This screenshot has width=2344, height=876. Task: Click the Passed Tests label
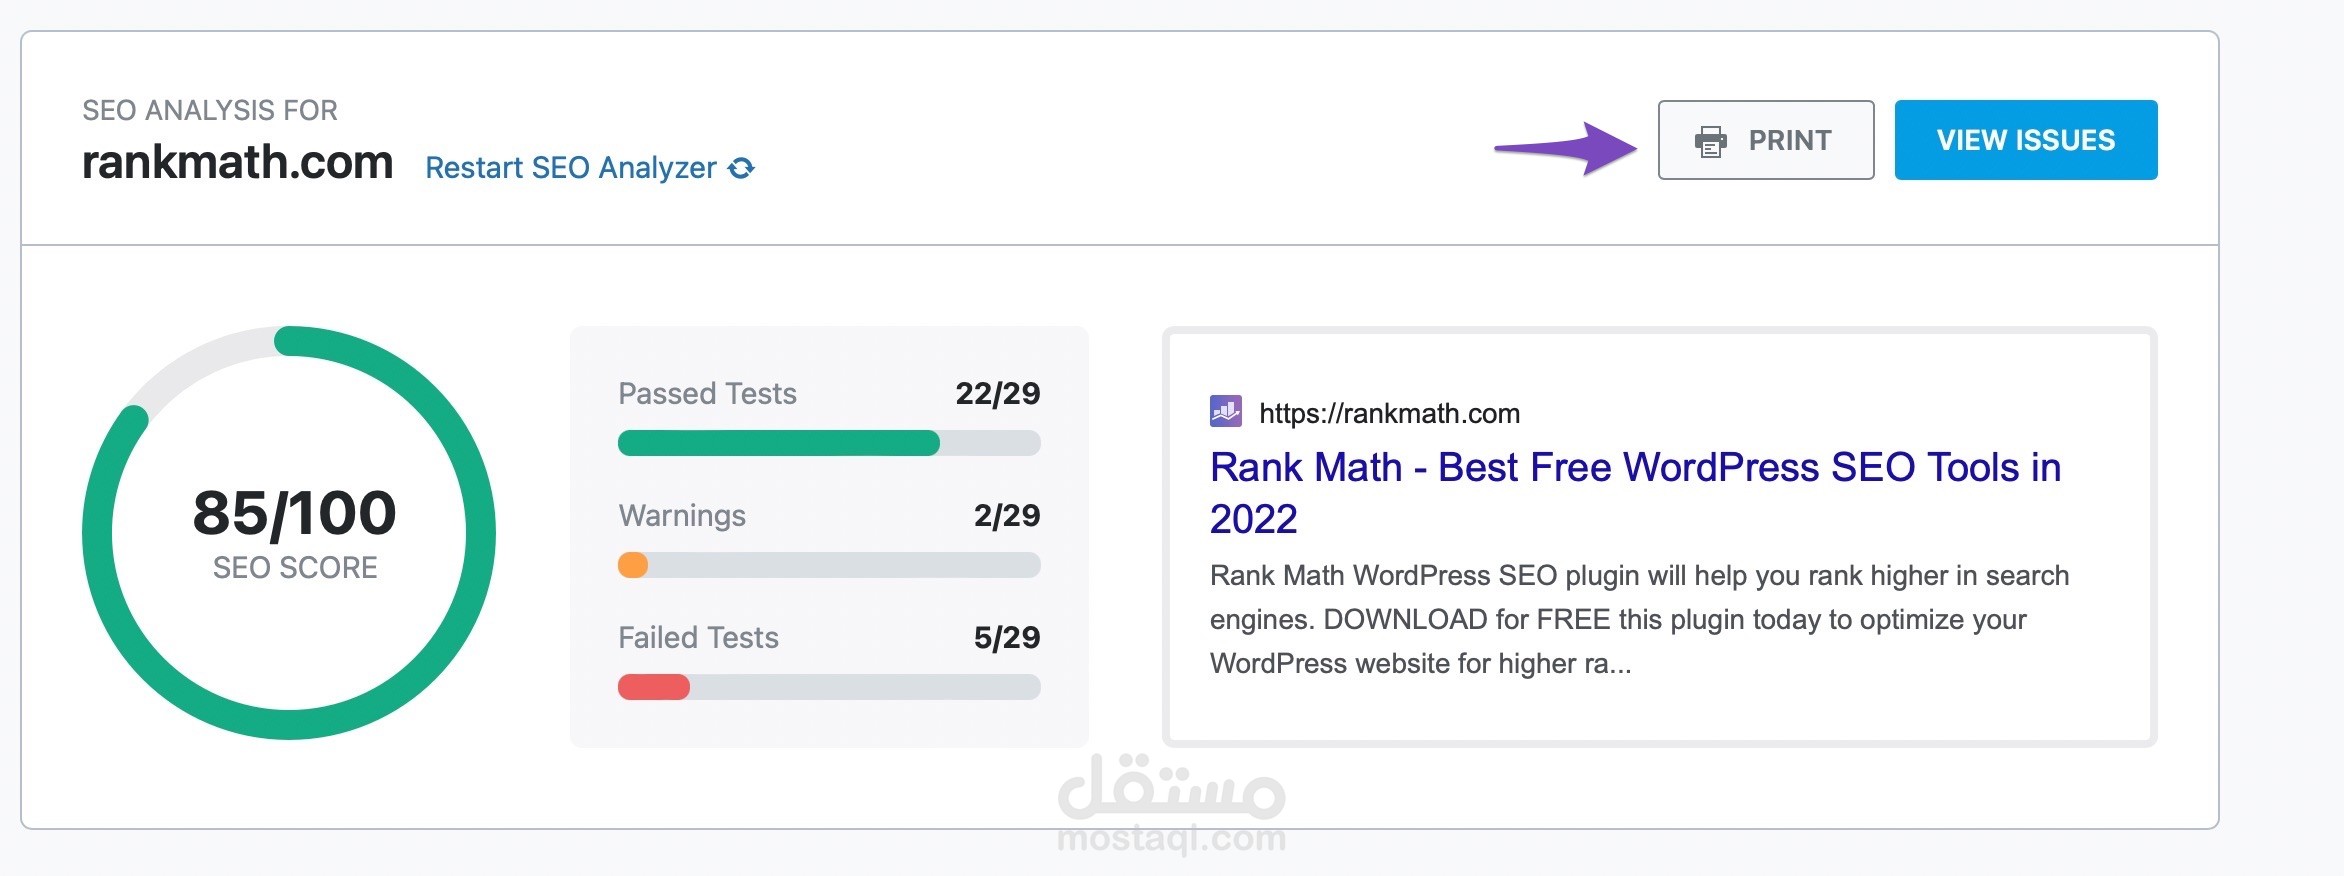click(707, 394)
